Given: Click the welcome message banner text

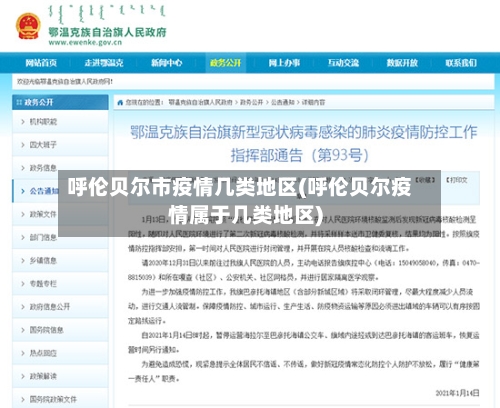Looking at the screenshot, I should 65,81.
